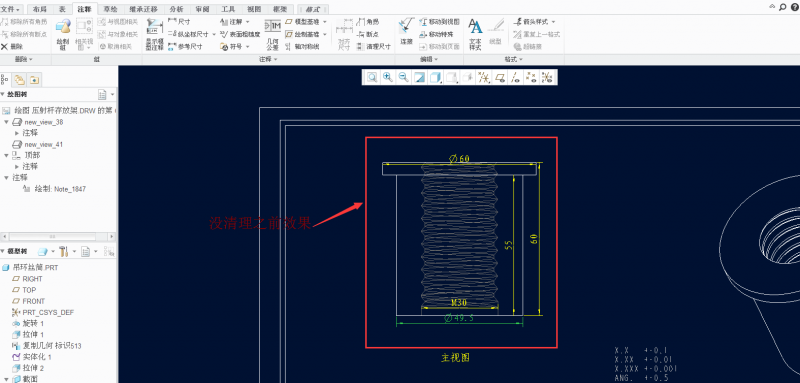The width and height of the screenshot is (800, 383).
Task: Click the refit zoom icon in graphics toolbar
Action: coord(372,77)
